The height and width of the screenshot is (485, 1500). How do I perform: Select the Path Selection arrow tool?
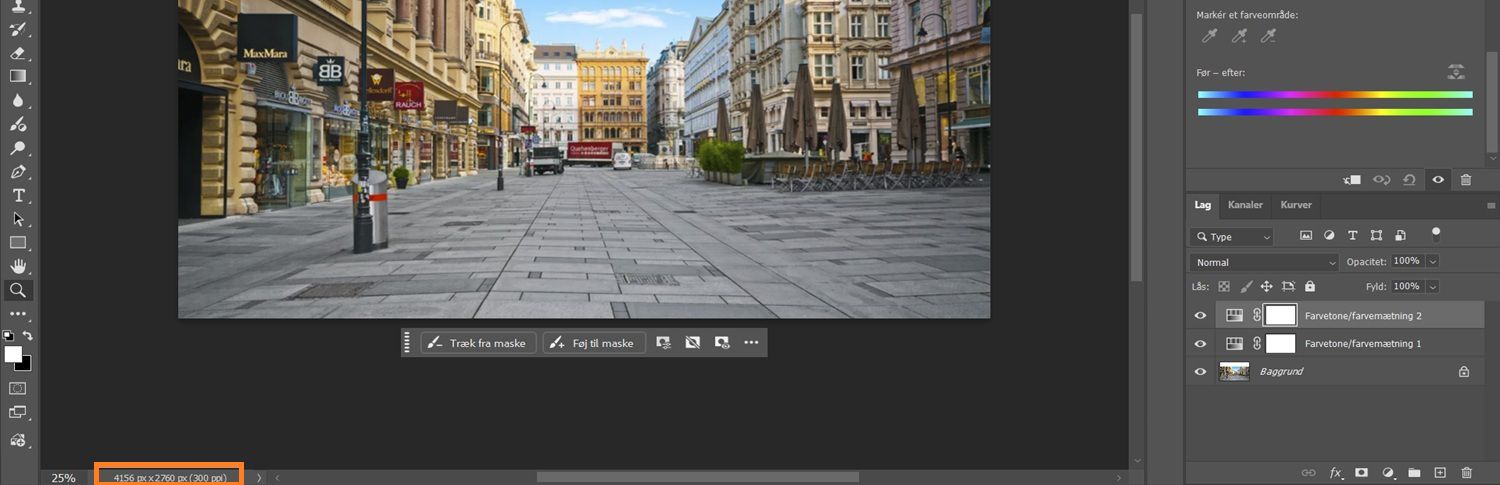(x=18, y=219)
